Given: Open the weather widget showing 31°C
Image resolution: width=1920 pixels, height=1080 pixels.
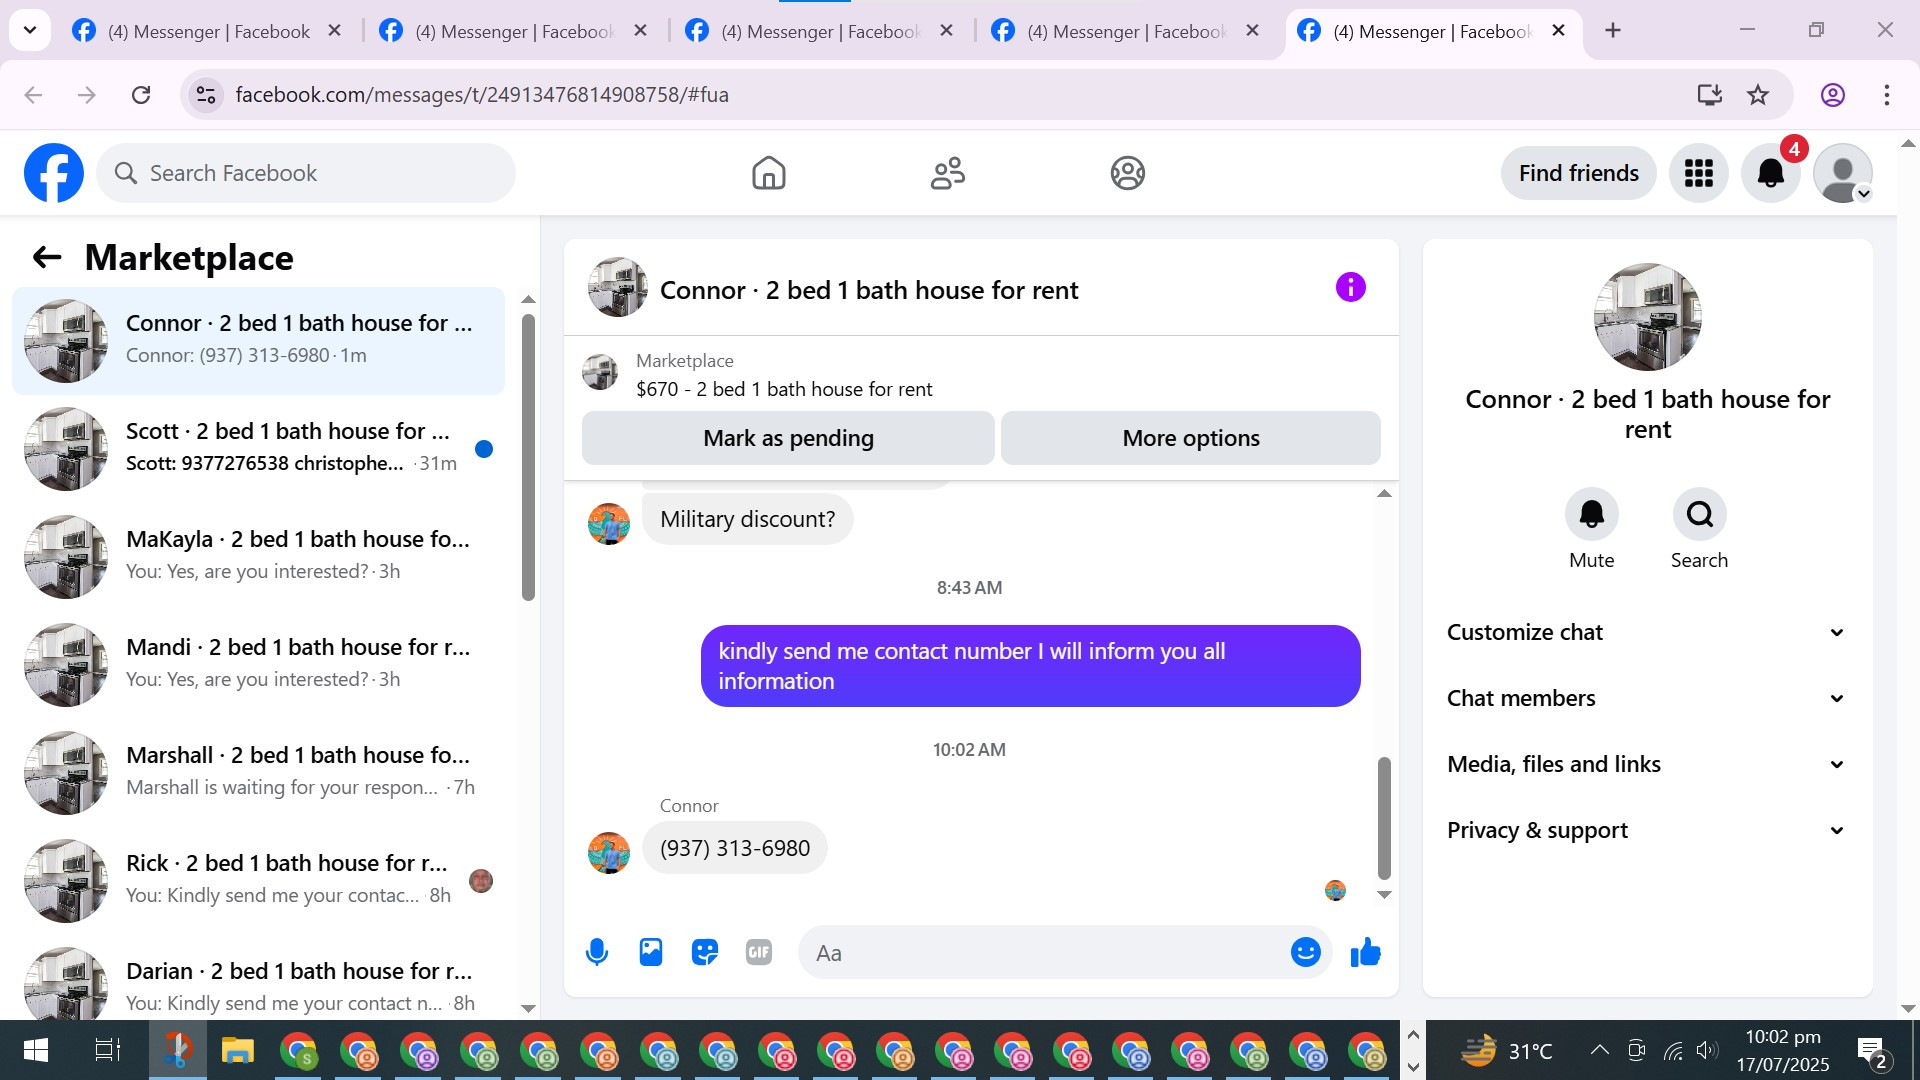Looking at the screenshot, I should pyautogui.click(x=1507, y=1050).
